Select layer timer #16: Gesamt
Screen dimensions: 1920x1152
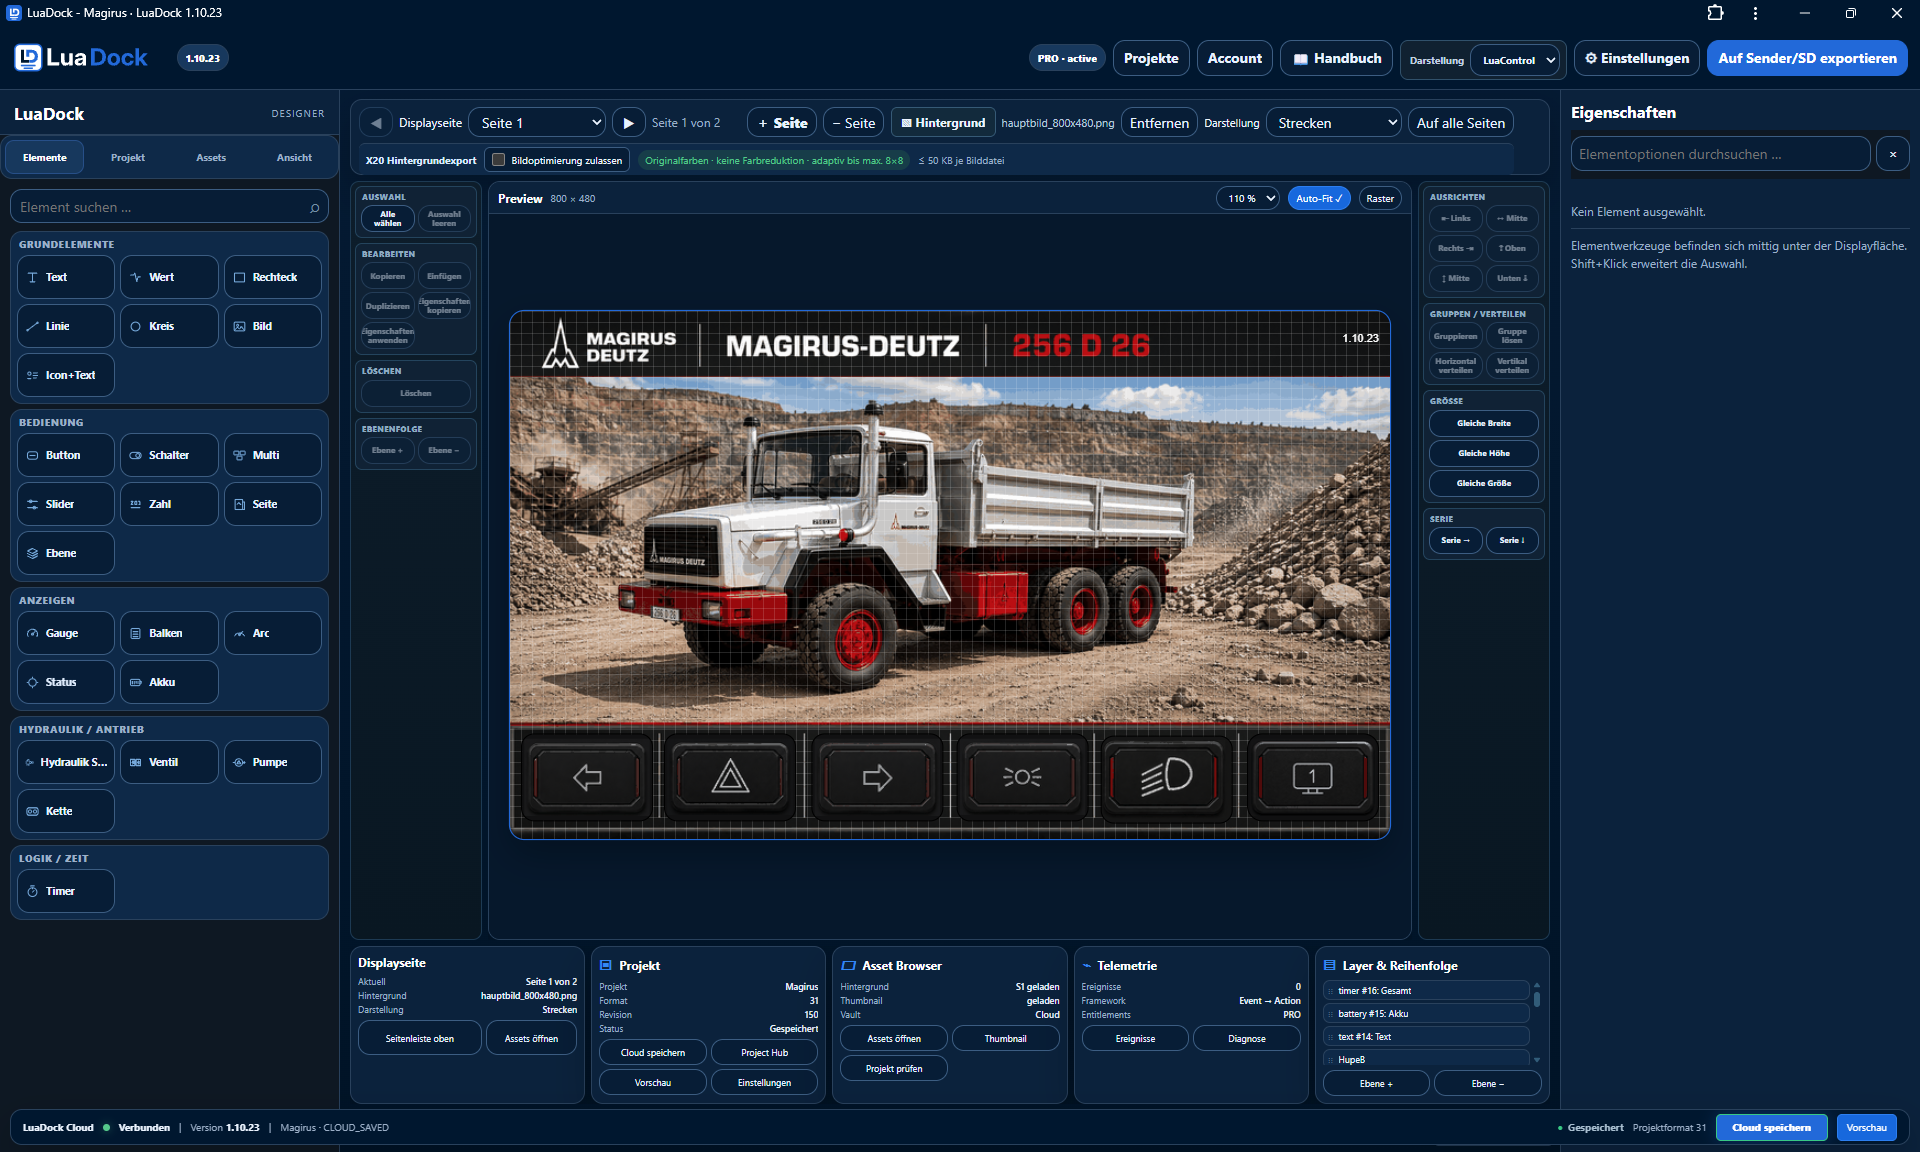coord(1426,991)
